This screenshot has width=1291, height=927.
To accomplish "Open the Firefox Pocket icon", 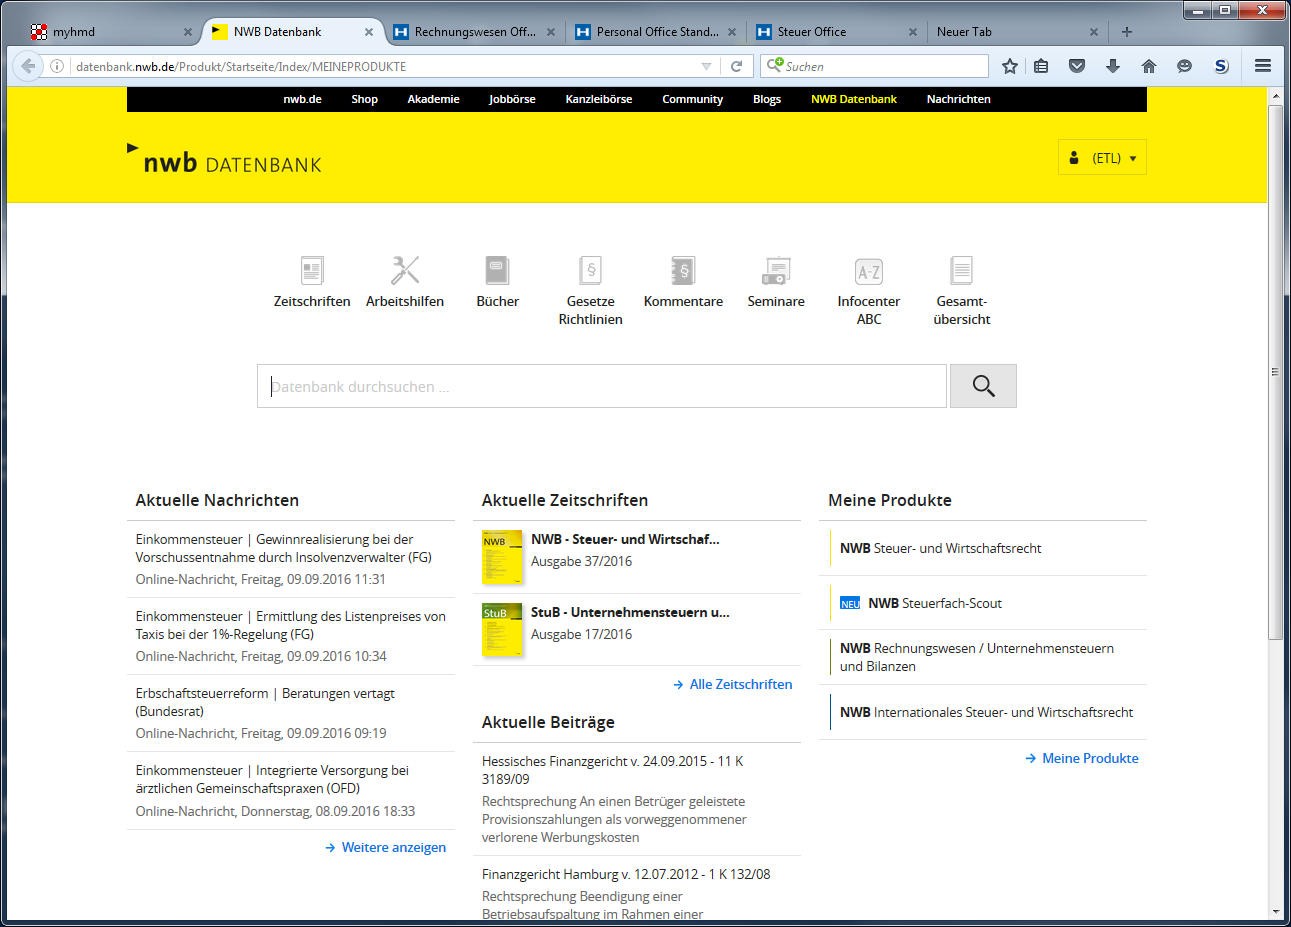I will [1077, 66].
